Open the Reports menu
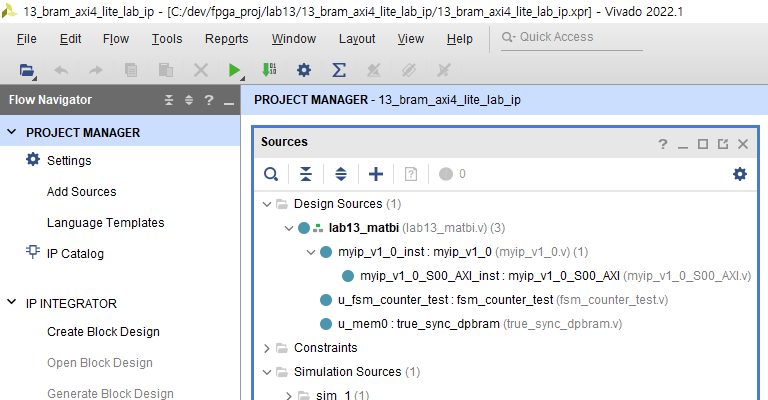768x400 pixels. 227,39
